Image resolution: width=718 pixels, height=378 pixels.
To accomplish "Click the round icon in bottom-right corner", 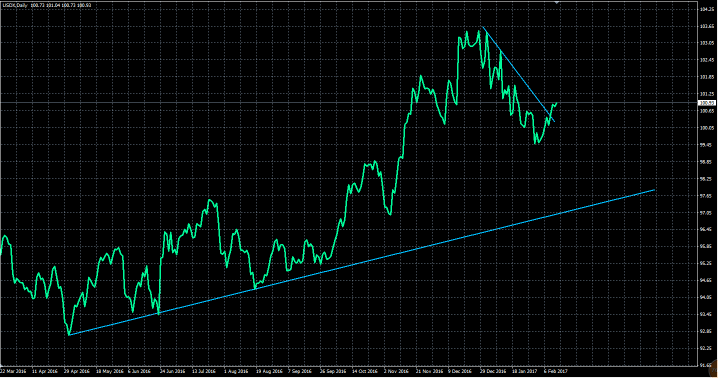I will [713, 367].
